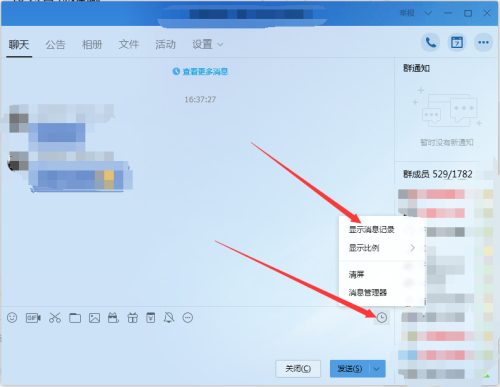Viewport: 500px width, 387px height.
Task: Open more tools circle-ellipsis icon
Action: click(188, 318)
